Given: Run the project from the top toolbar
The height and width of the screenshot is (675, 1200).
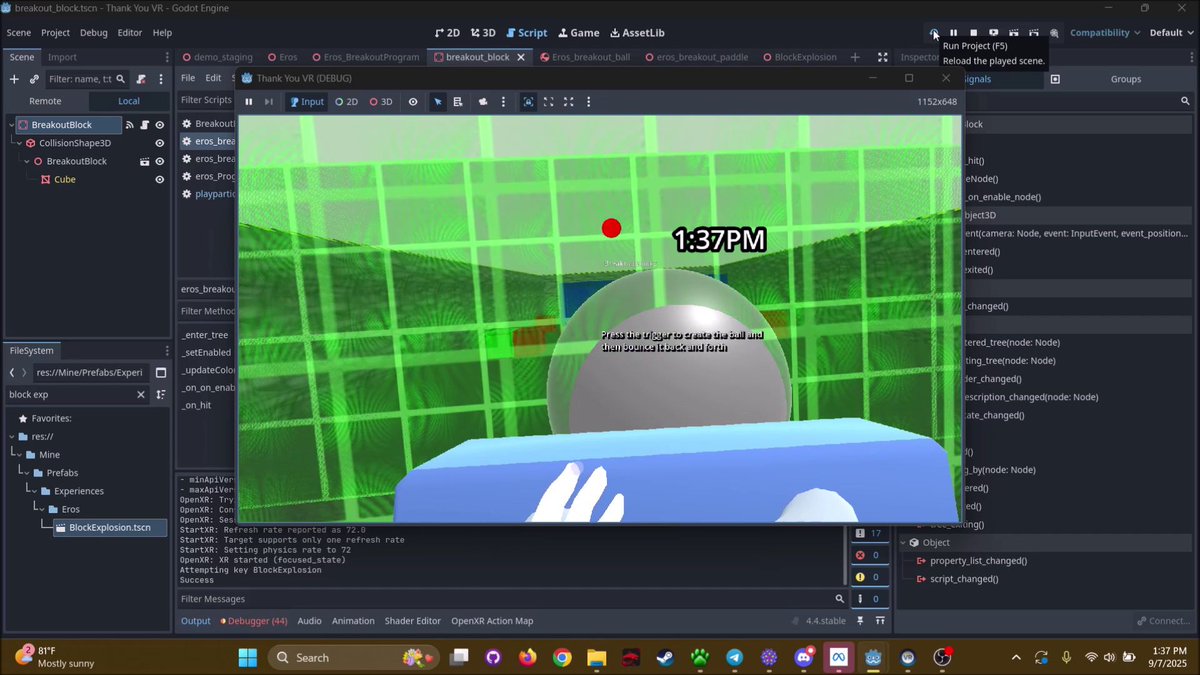Looking at the screenshot, I should click(934, 32).
